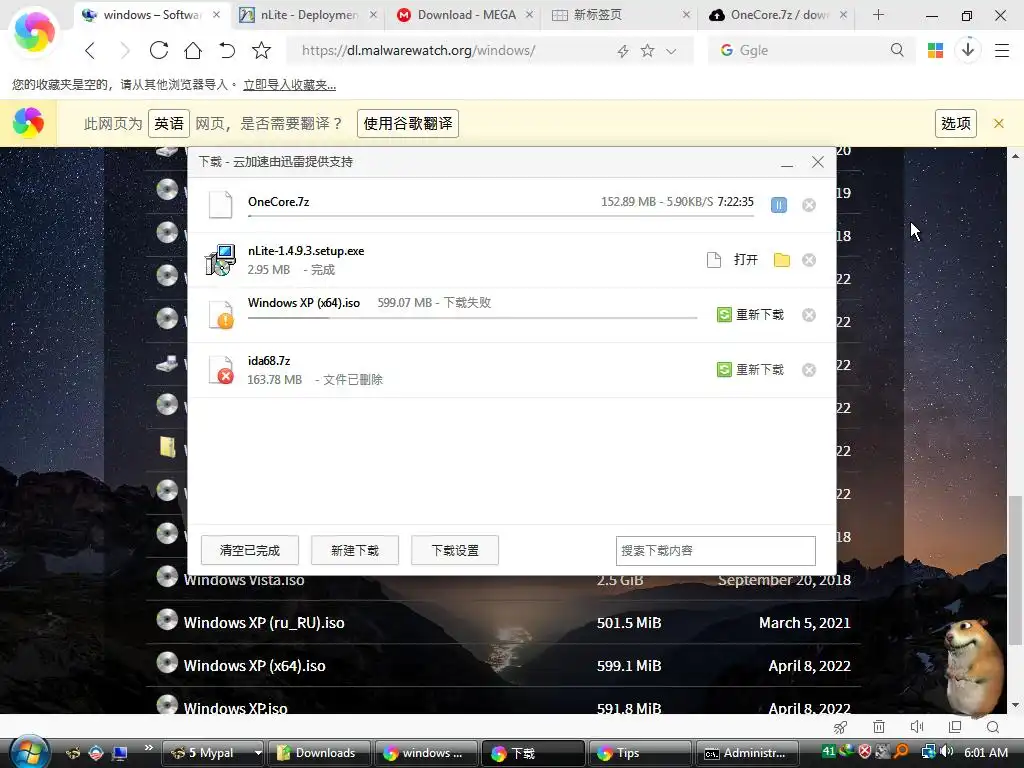Remove OneCore.7z from download list
Screen dimensions: 1024x768
pyautogui.click(x=808, y=205)
